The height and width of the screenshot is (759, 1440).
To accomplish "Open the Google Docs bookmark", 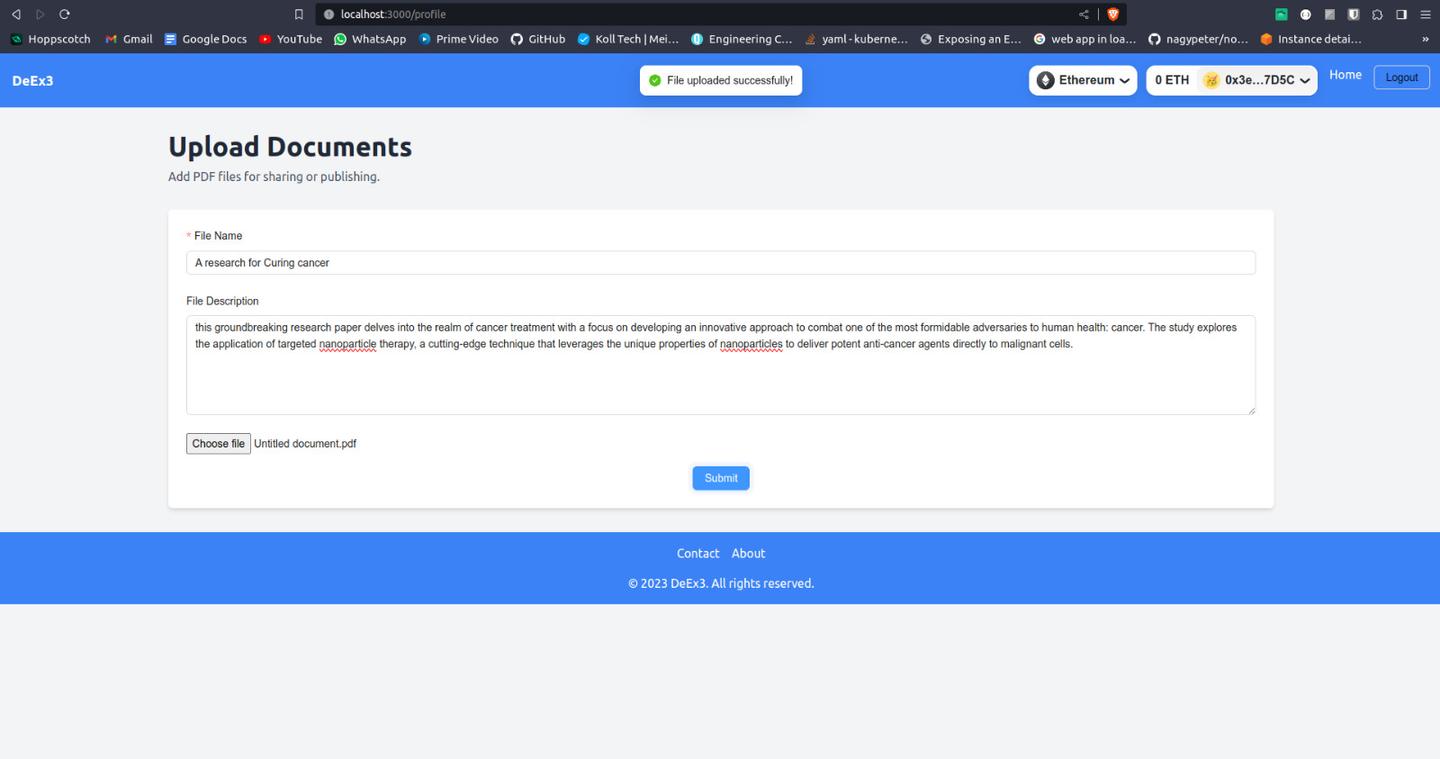I will tap(206, 39).
